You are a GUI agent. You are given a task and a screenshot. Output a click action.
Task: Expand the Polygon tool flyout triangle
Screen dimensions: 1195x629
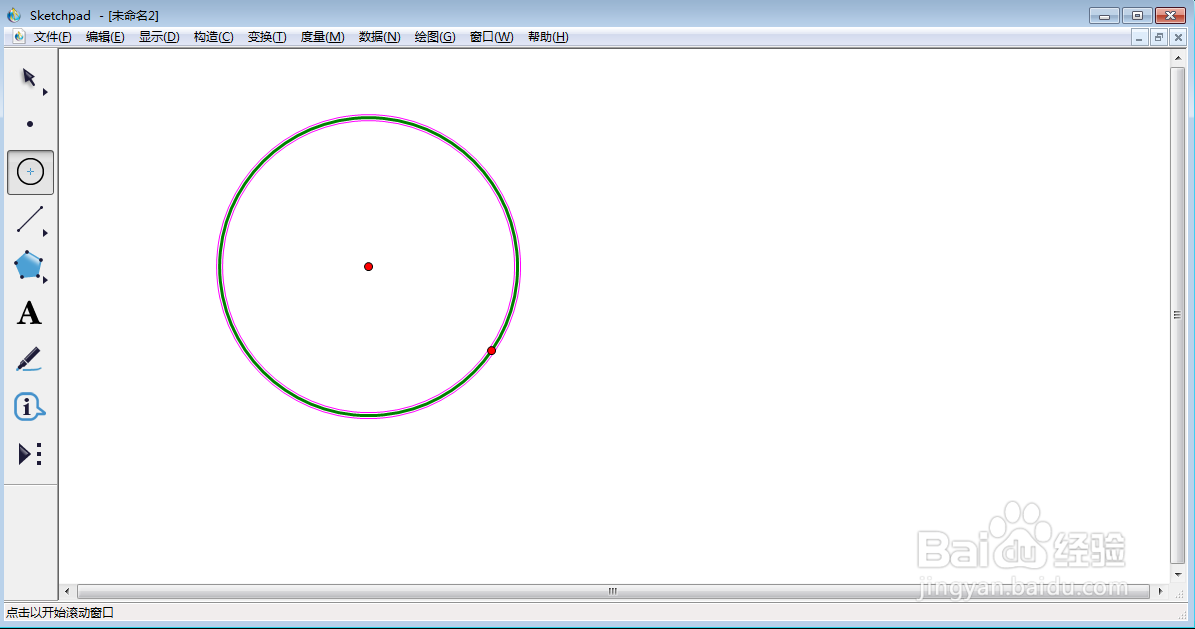[x=45, y=281]
